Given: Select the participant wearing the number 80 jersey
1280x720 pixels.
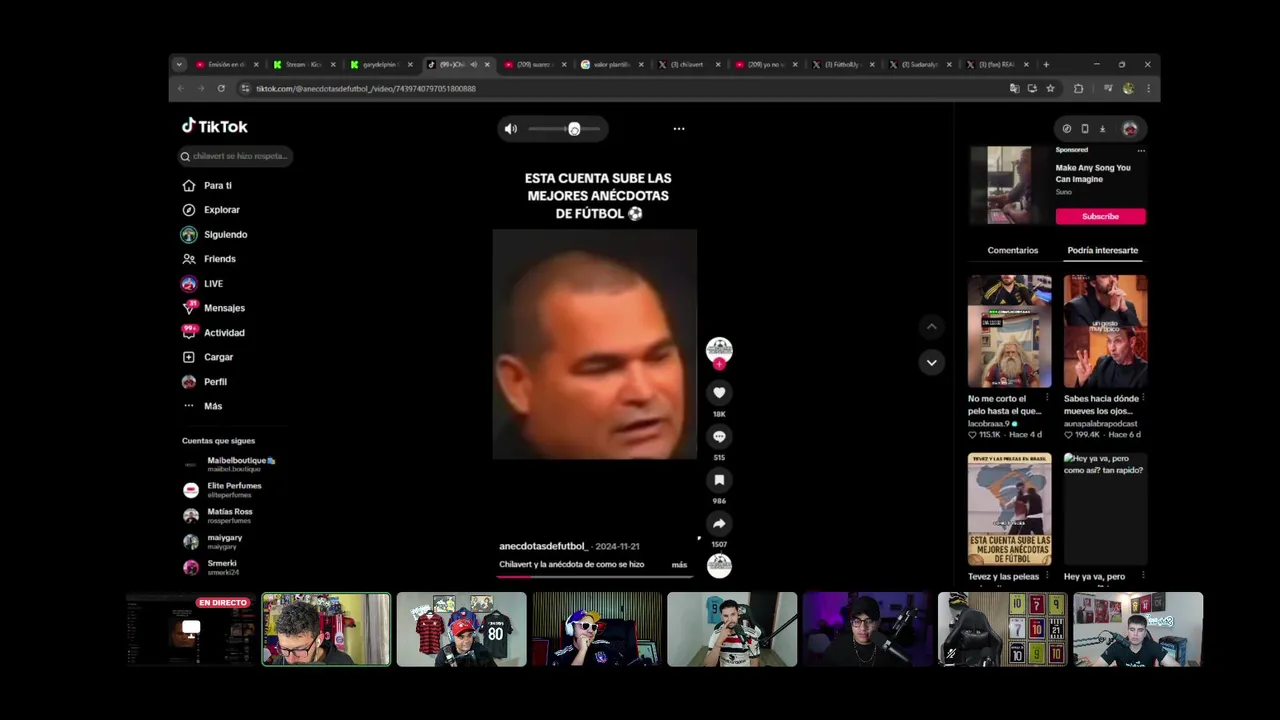Looking at the screenshot, I should (x=461, y=629).
